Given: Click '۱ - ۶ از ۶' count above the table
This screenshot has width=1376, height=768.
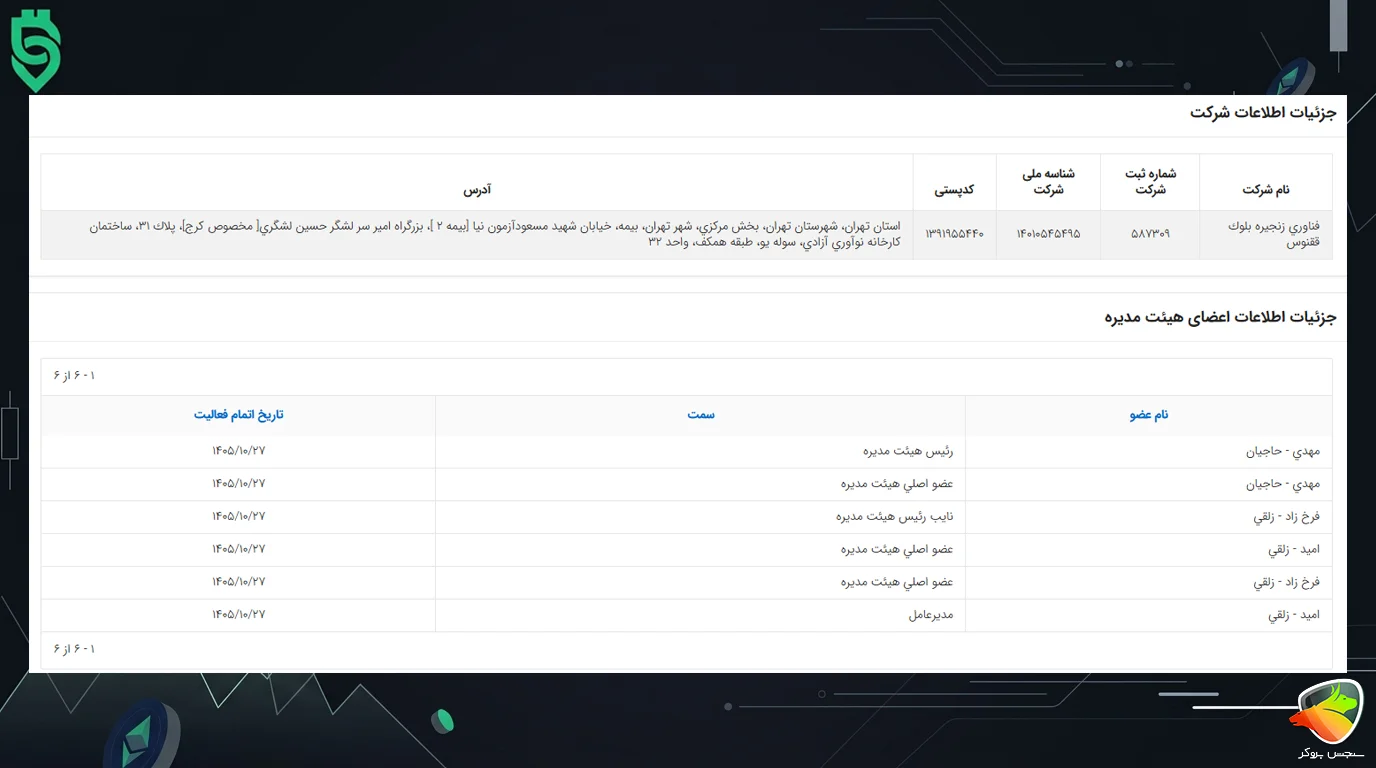Looking at the screenshot, I should (75, 376).
